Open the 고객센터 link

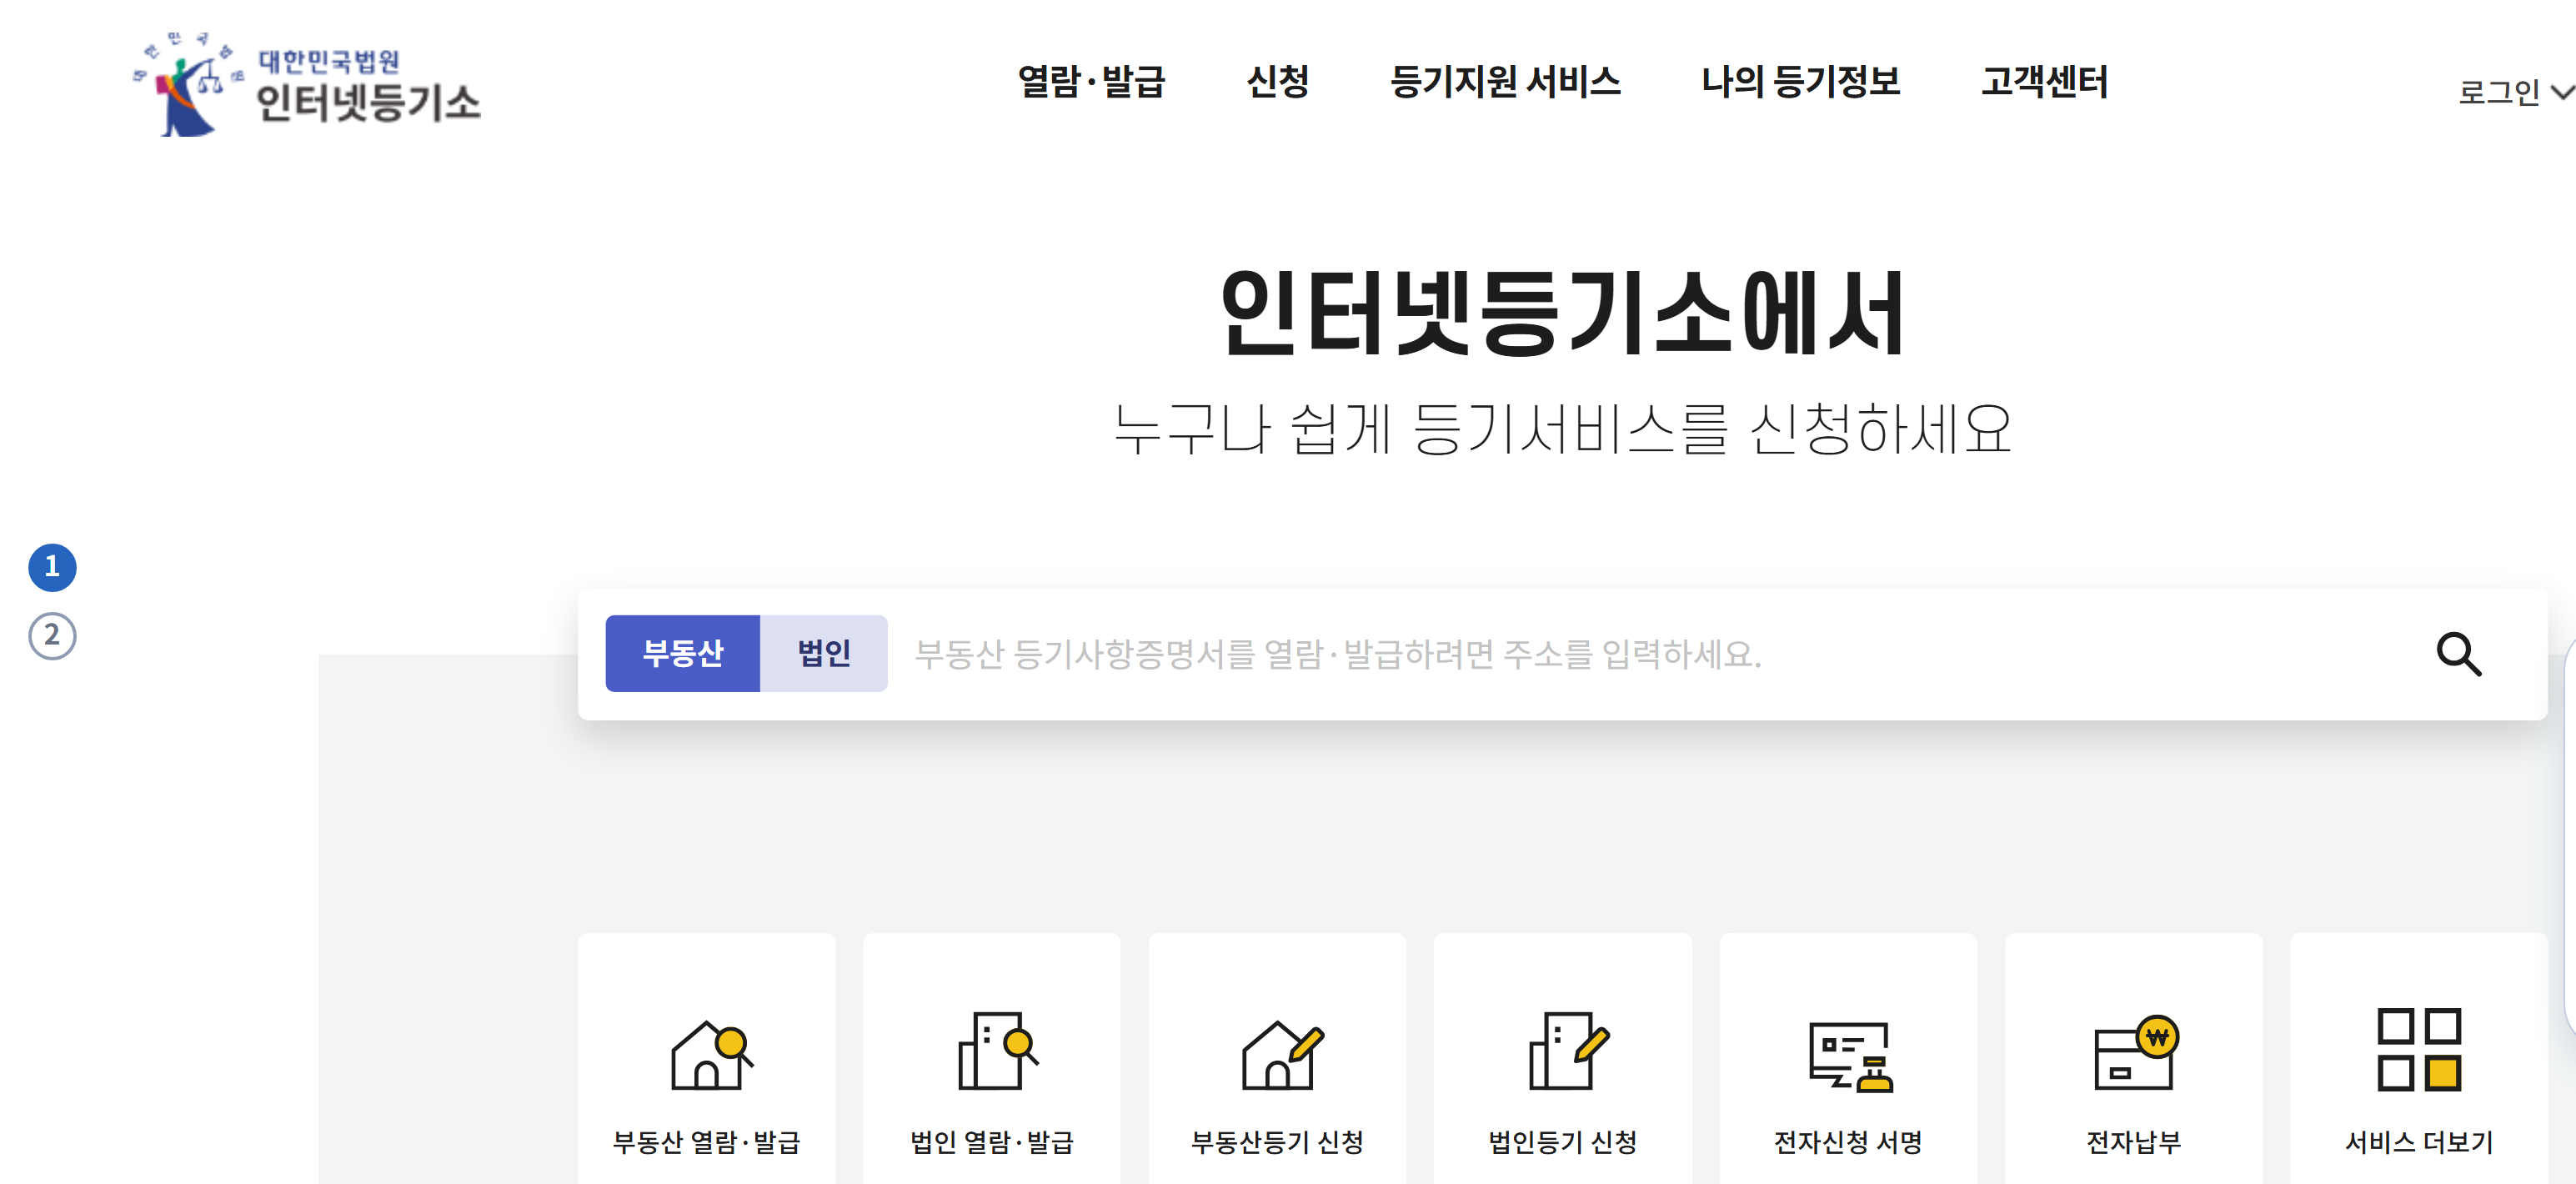point(2044,82)
